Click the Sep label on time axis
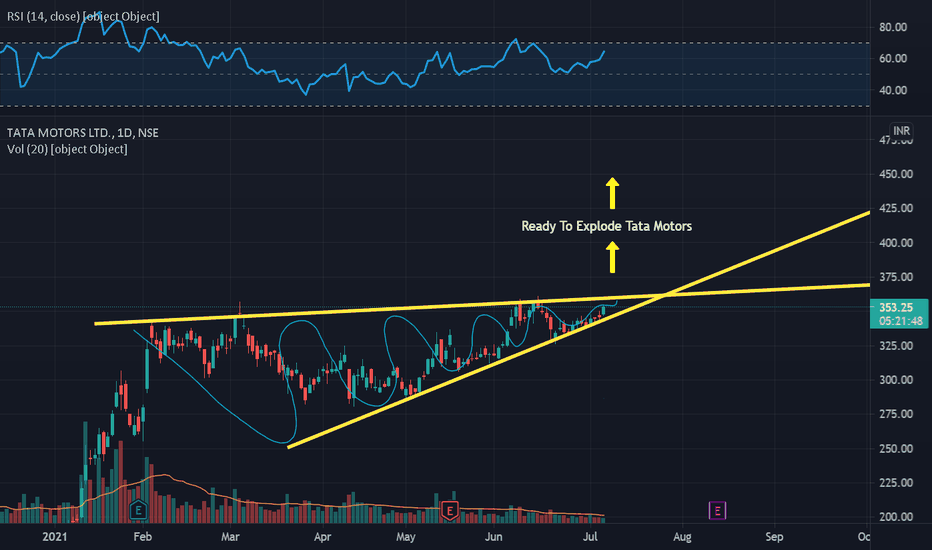The image size is (932, 550). tap(774, 537)
